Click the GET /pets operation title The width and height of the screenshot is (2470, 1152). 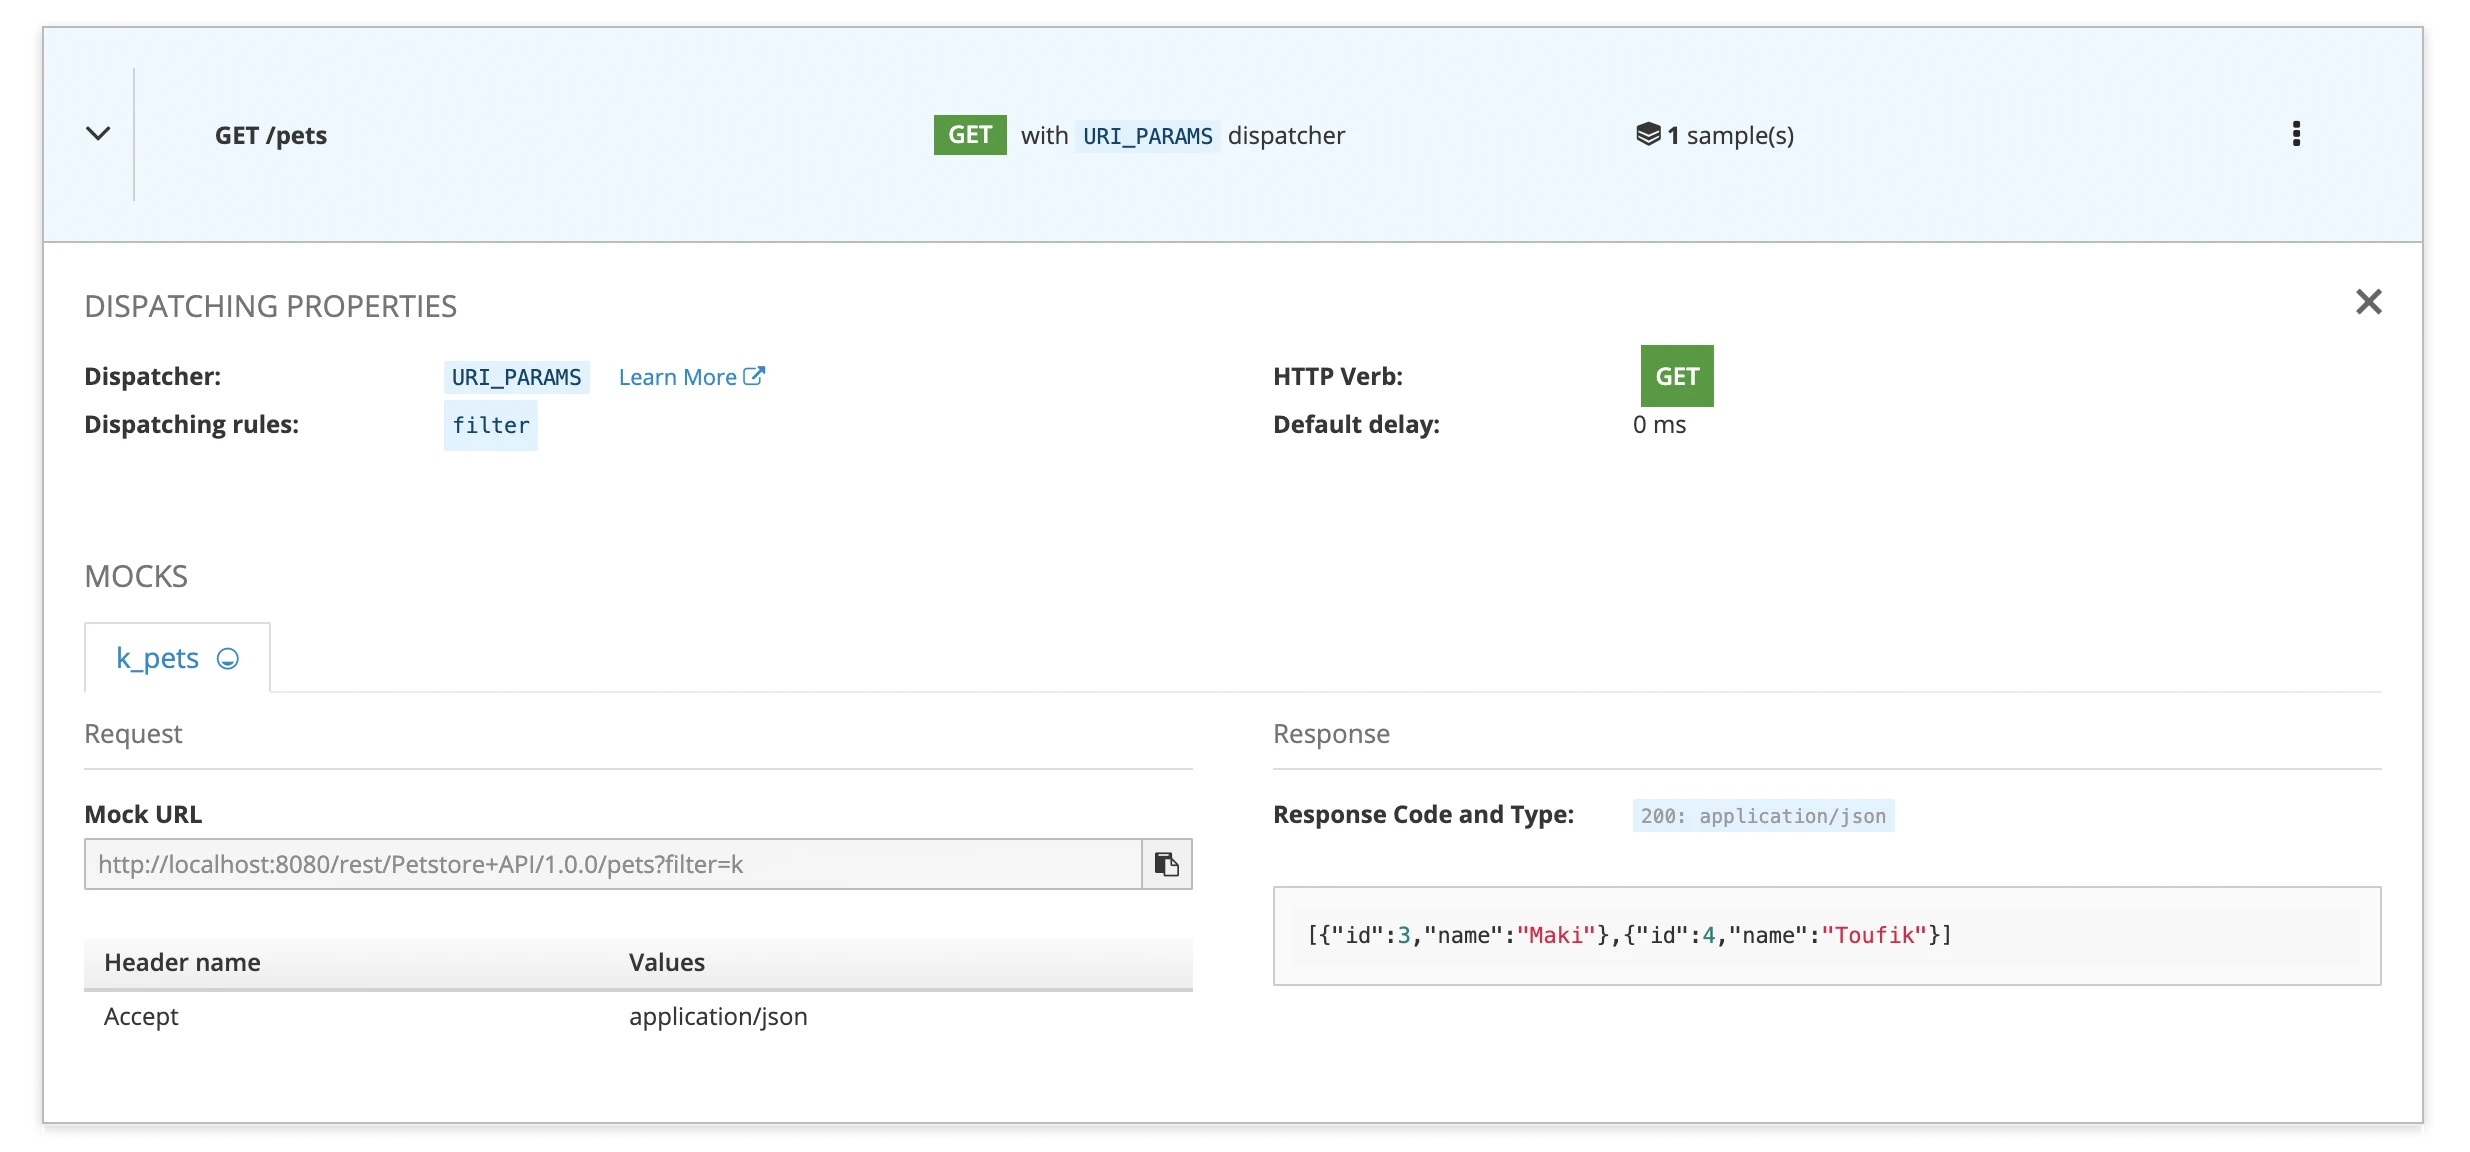pos(271,135)
